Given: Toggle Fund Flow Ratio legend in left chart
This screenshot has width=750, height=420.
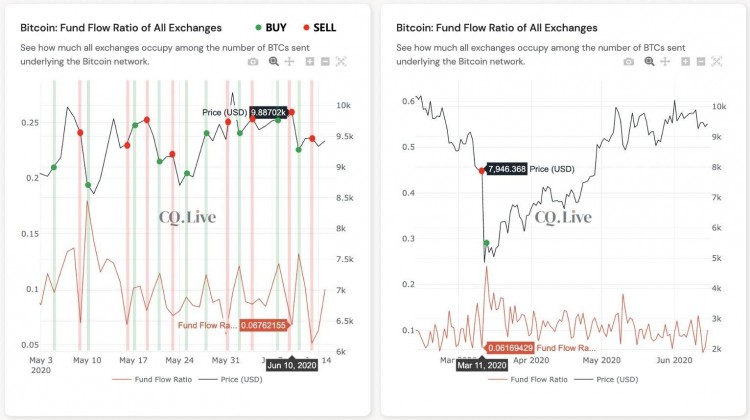Looking at the screenshot, I should [x=152, y=379].
